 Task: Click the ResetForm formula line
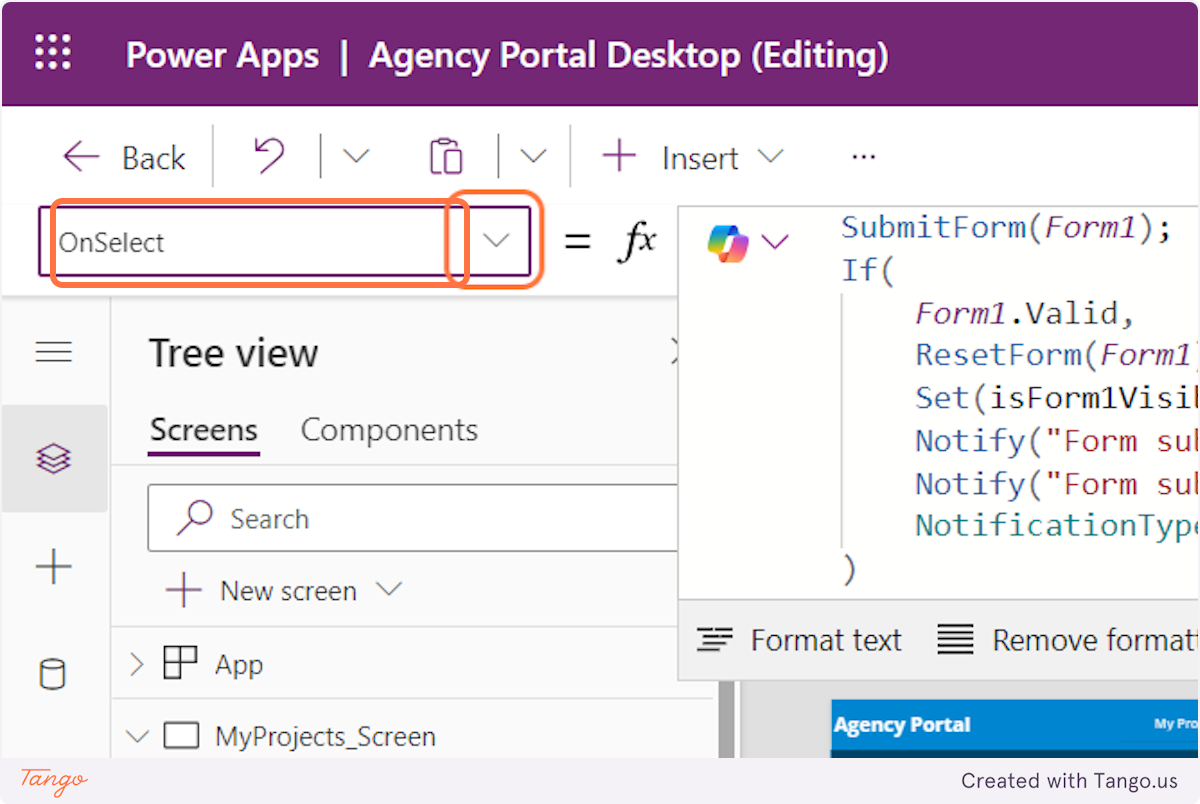coord(1056,355)
